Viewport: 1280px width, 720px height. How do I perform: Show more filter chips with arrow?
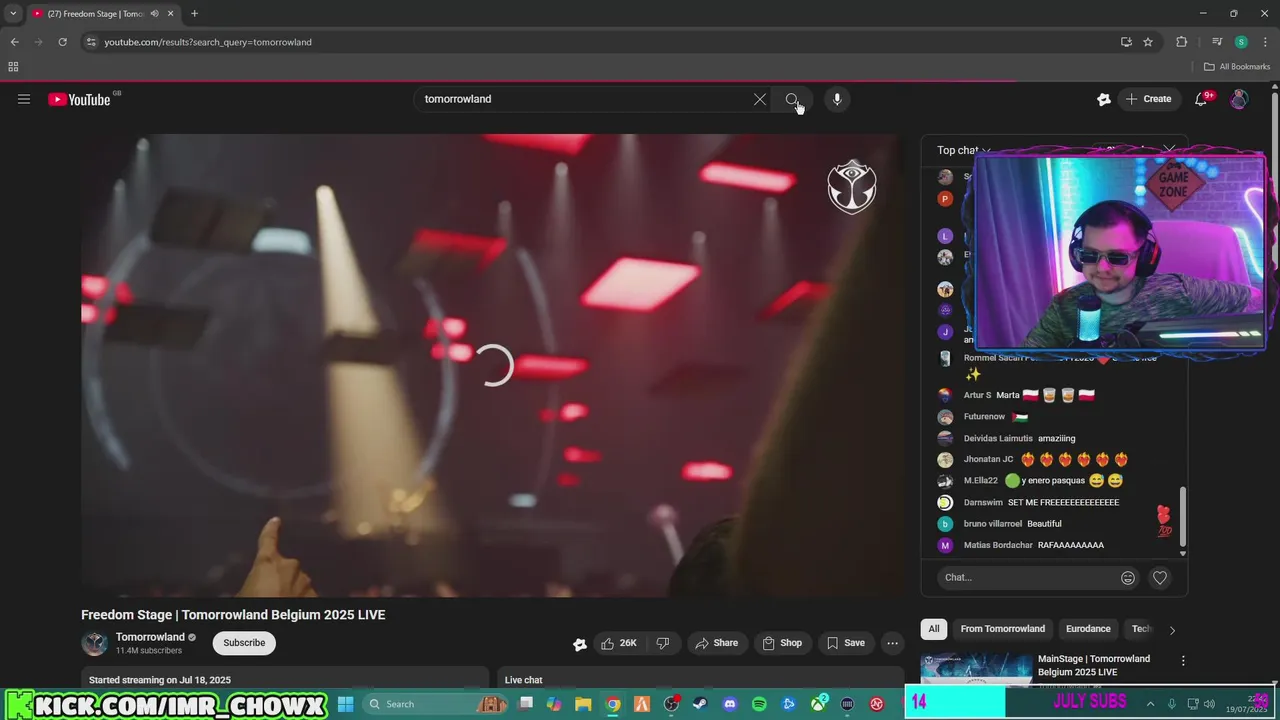[x=1172, y=630]
